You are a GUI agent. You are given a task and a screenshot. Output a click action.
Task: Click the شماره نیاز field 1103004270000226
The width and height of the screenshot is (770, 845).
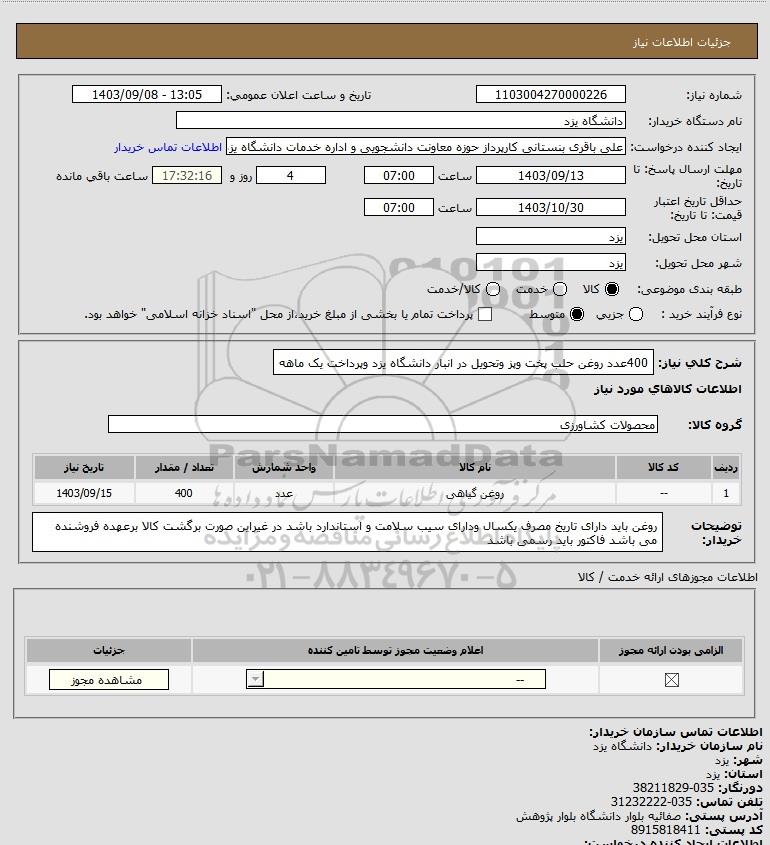tap(551, 94)
